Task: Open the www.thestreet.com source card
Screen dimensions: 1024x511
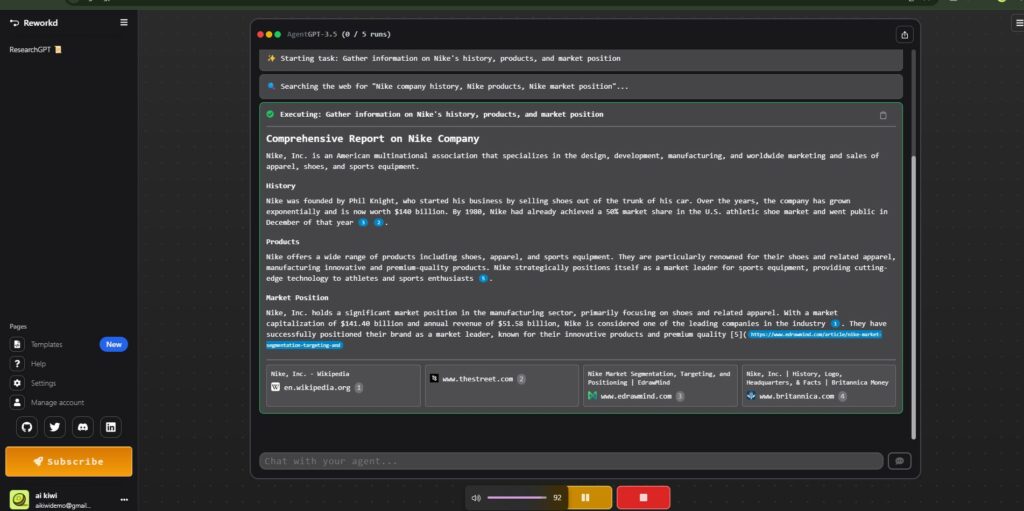Action: (502, 386)
